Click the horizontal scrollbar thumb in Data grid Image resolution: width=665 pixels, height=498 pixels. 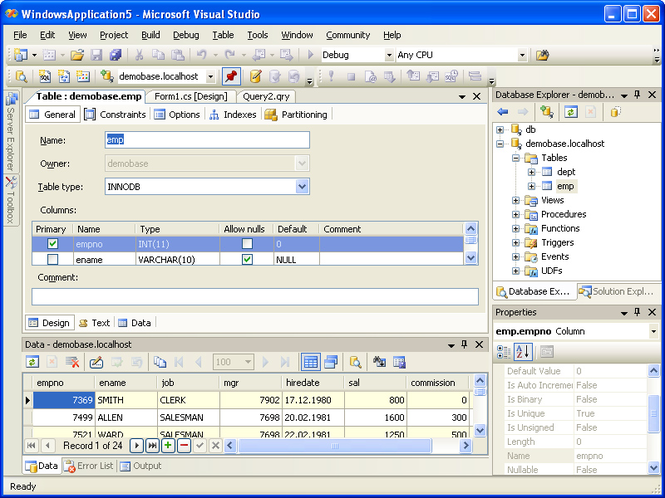tap(335, 445)
